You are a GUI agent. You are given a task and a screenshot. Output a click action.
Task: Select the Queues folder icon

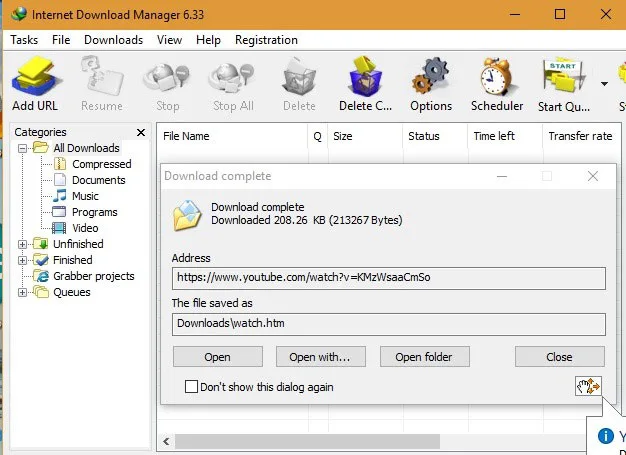(x=41, y=292)
